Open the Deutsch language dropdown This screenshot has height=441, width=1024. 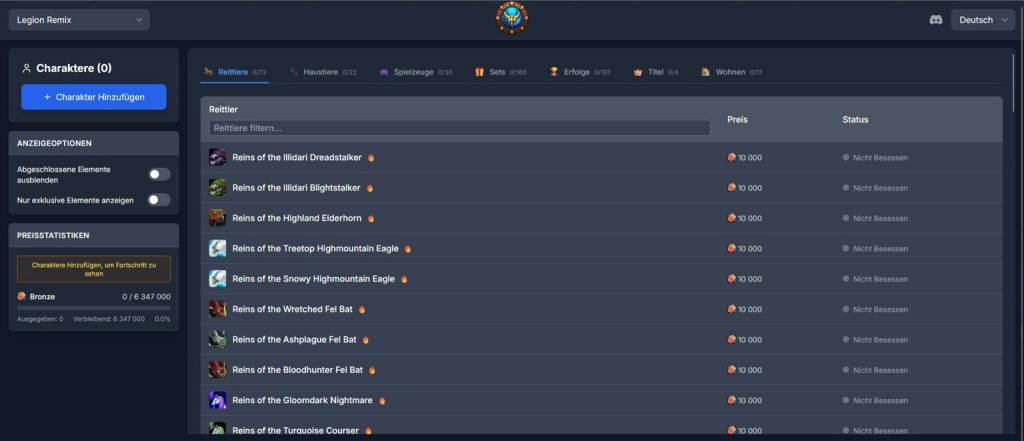coord(982,20)
